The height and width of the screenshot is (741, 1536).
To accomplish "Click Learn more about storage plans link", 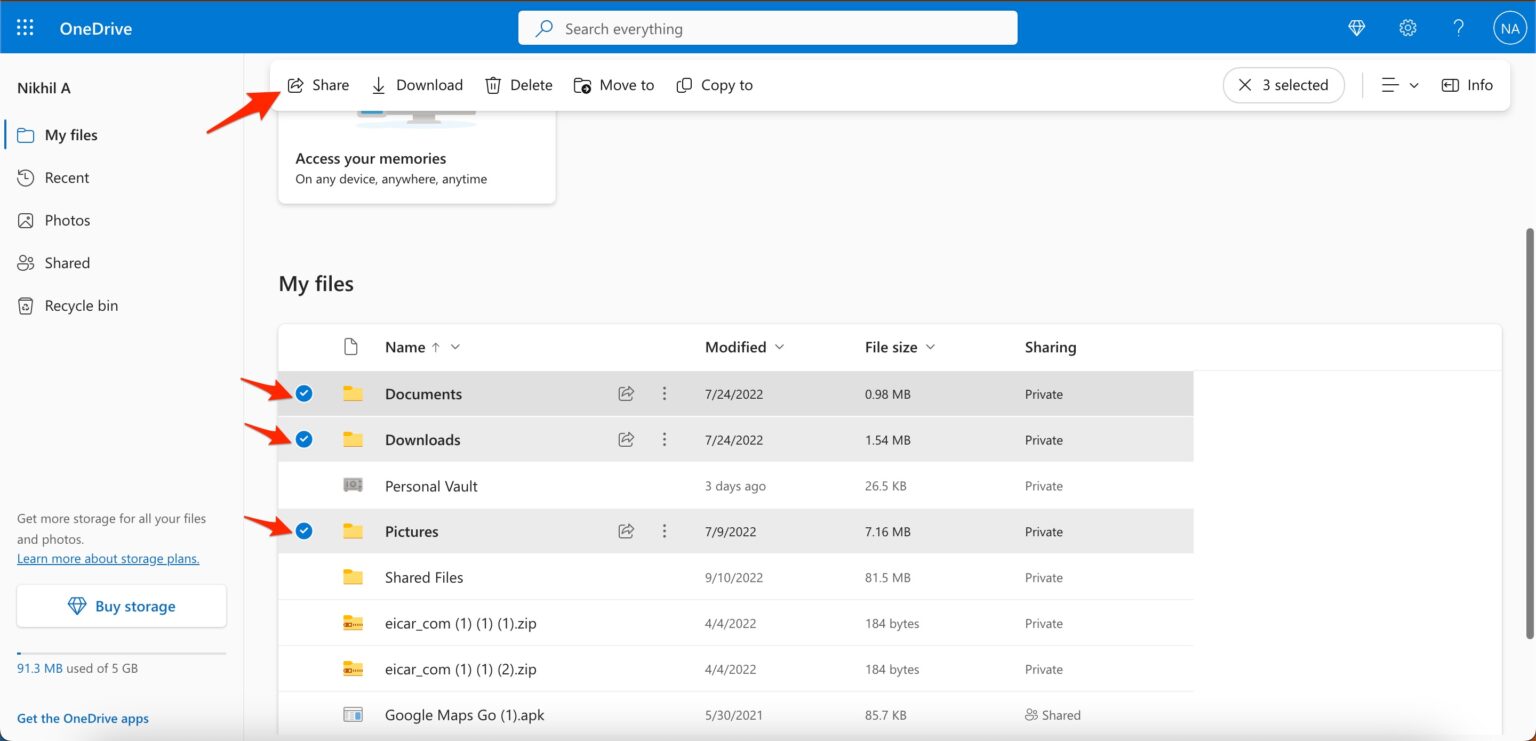I will coord(108,559).
